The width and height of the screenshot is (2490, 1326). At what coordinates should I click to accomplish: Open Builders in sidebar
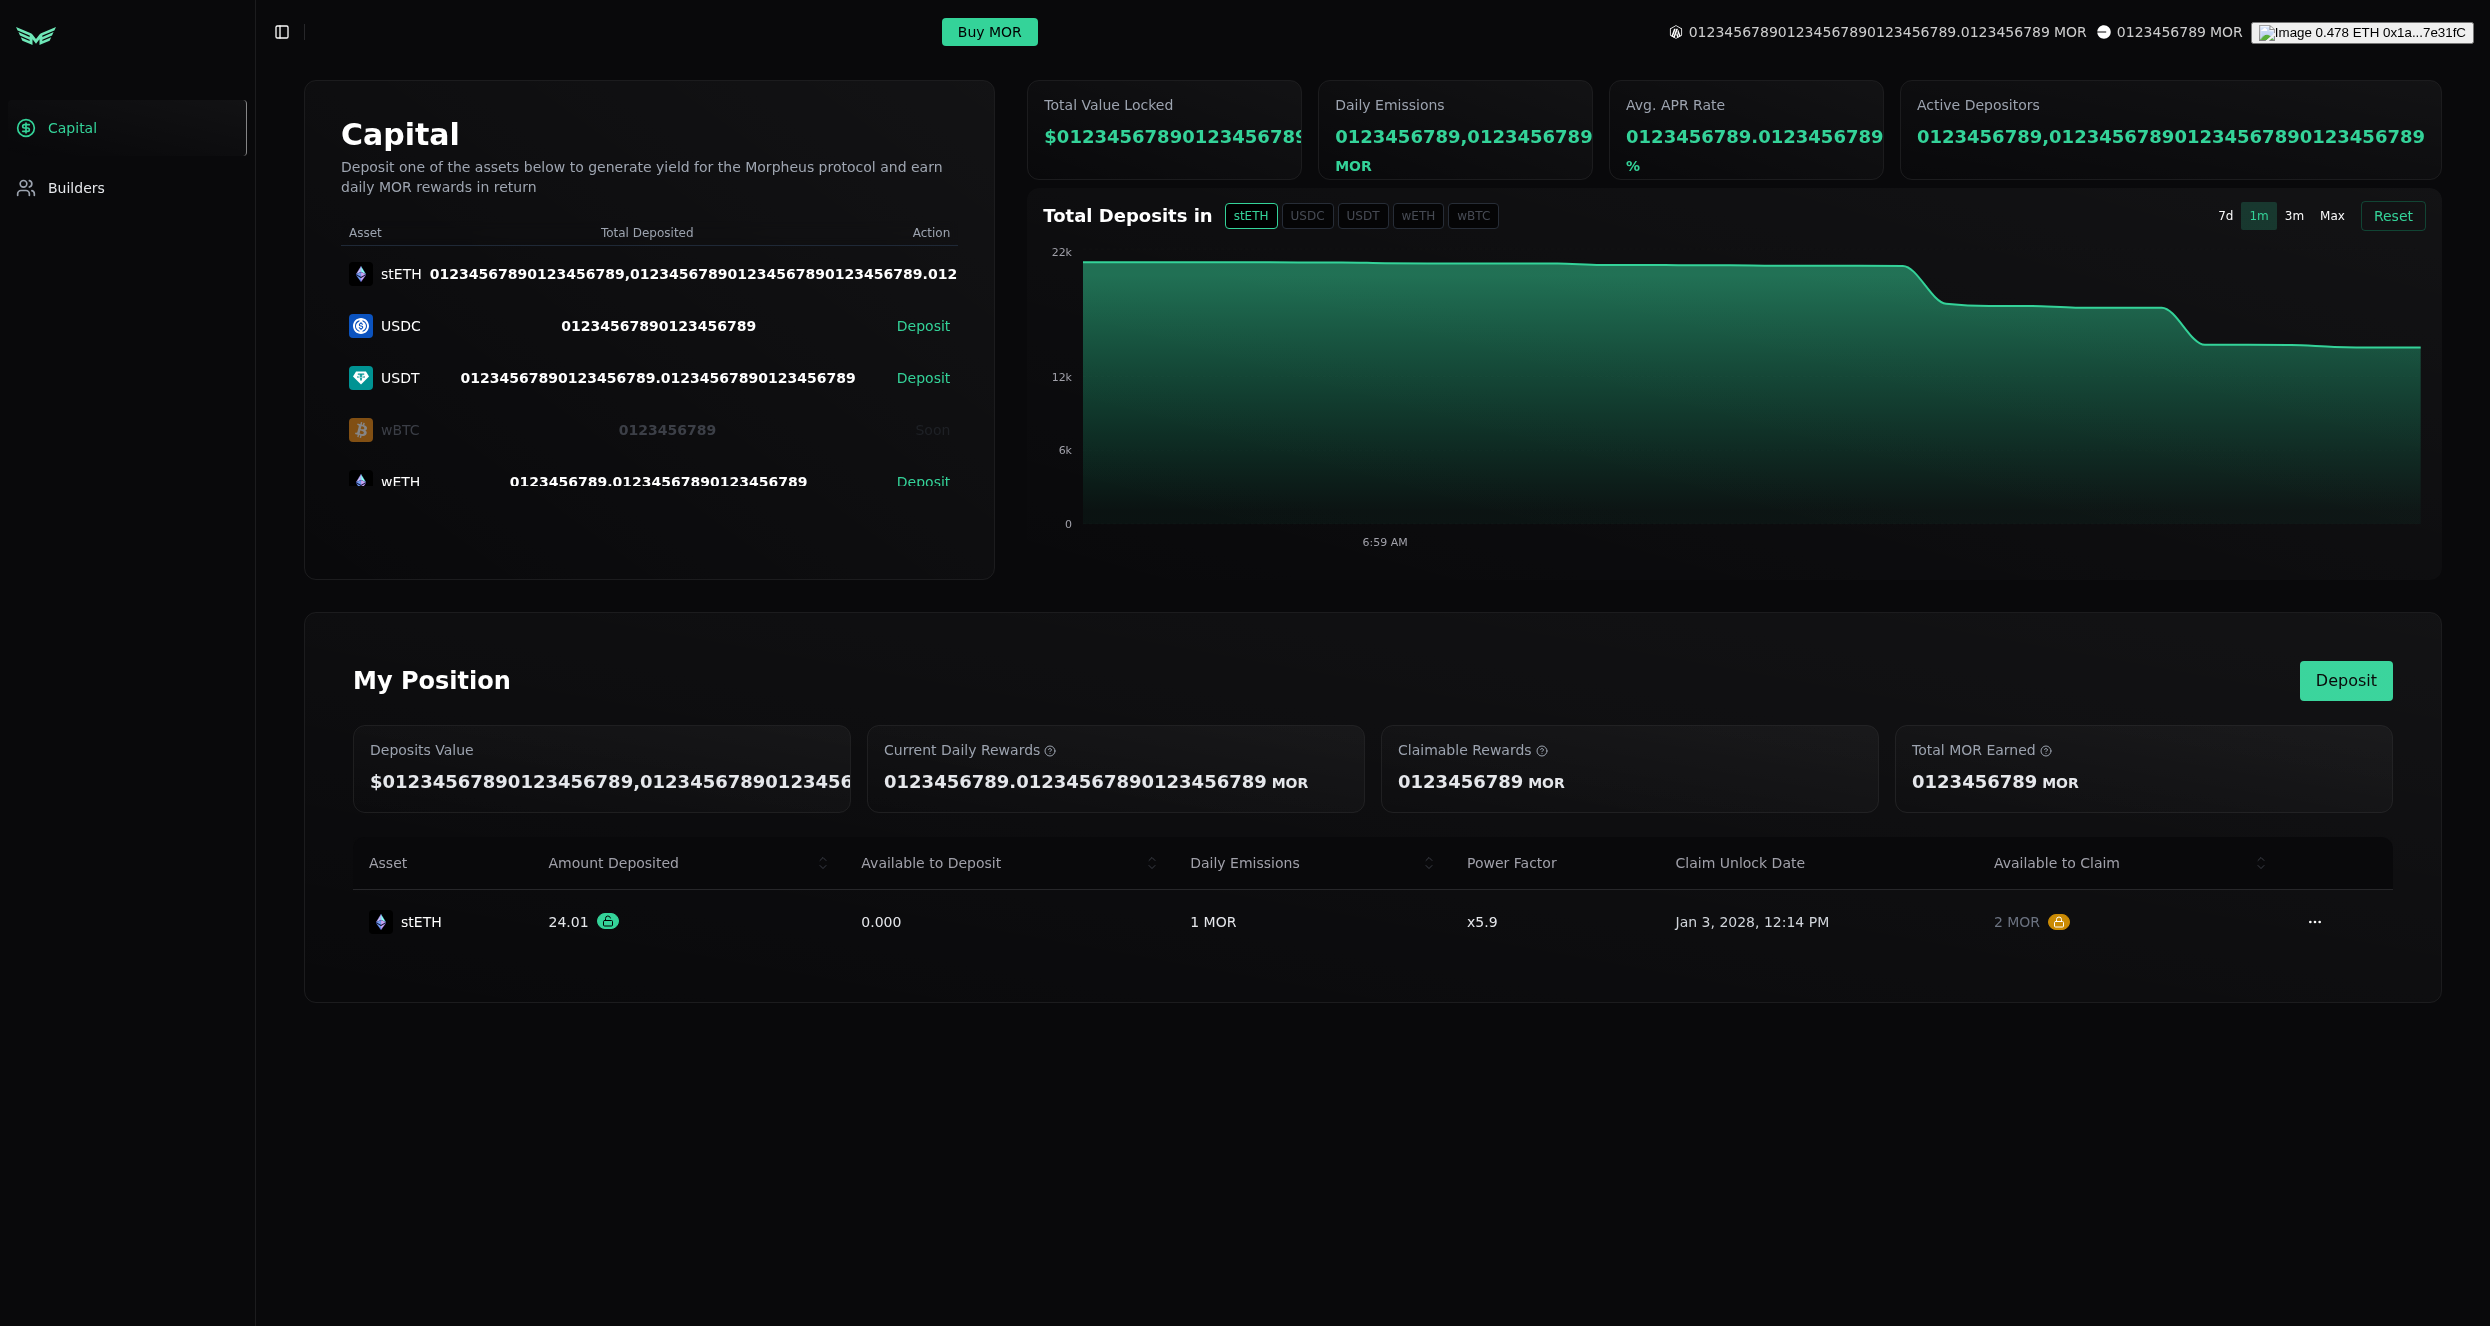tap(76, 188)
